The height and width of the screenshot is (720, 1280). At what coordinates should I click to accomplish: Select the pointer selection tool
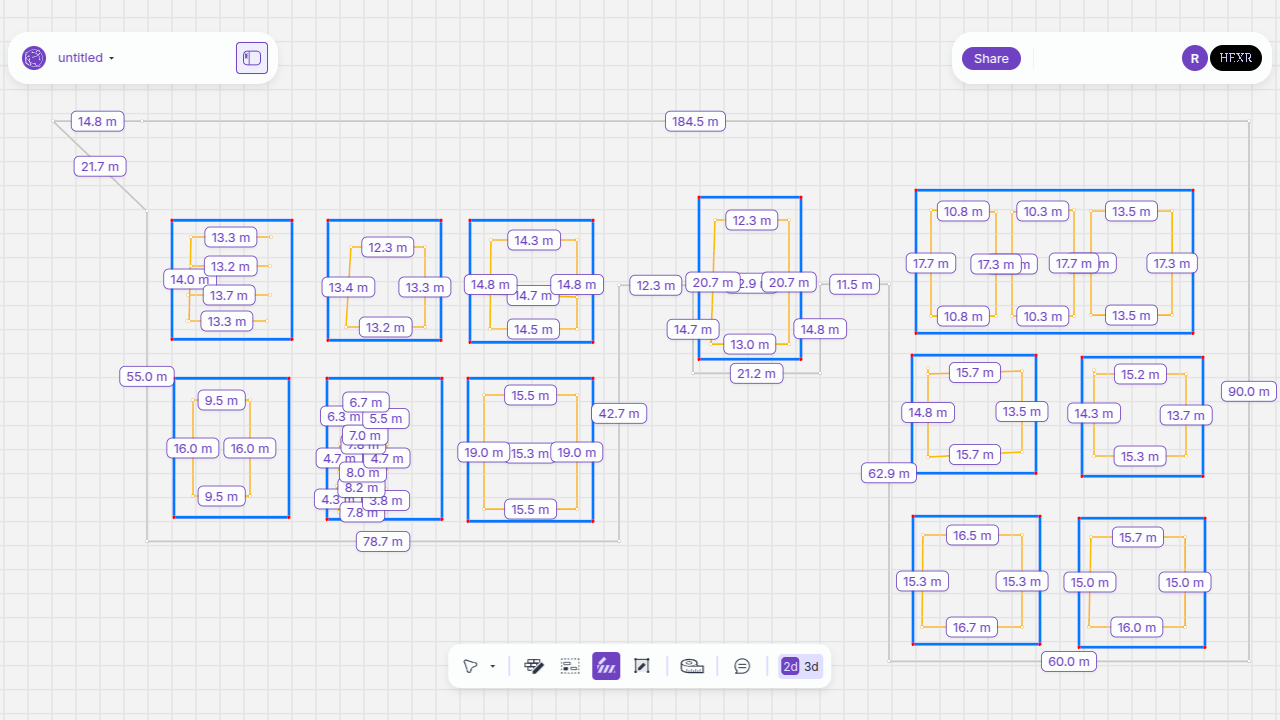coord(470,666)
